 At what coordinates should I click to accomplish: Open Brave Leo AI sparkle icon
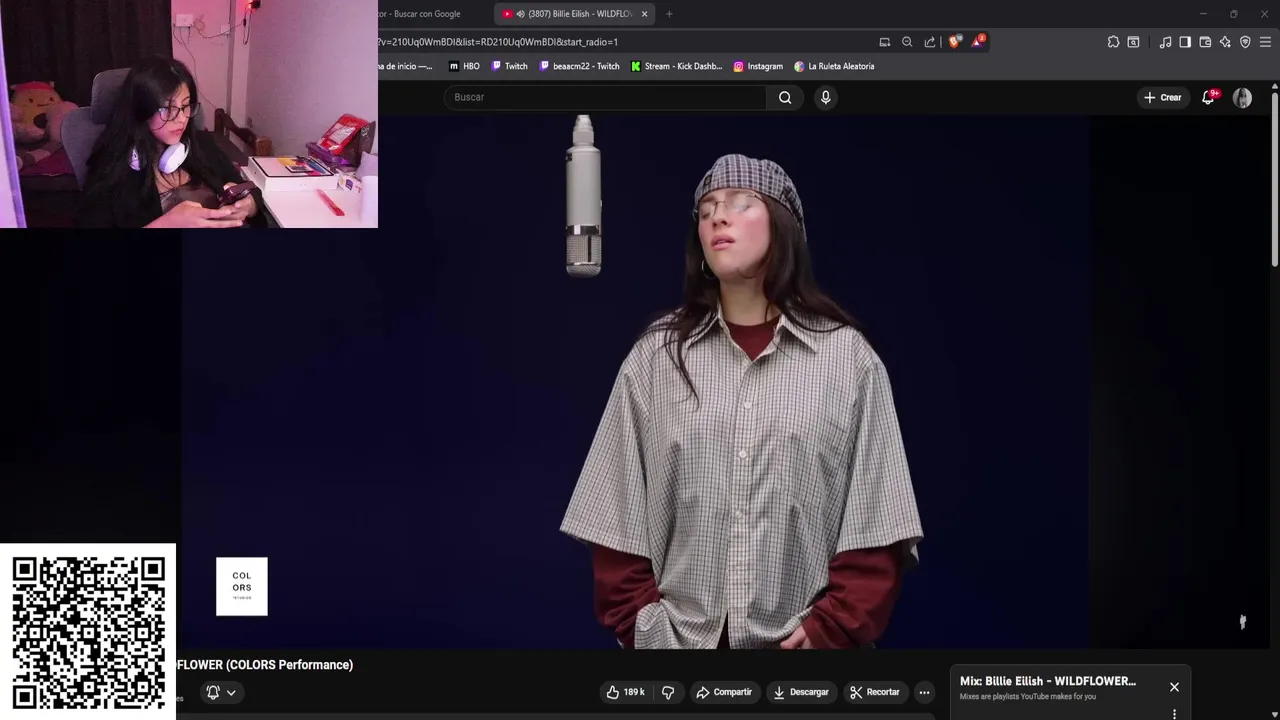point(1225,42)
